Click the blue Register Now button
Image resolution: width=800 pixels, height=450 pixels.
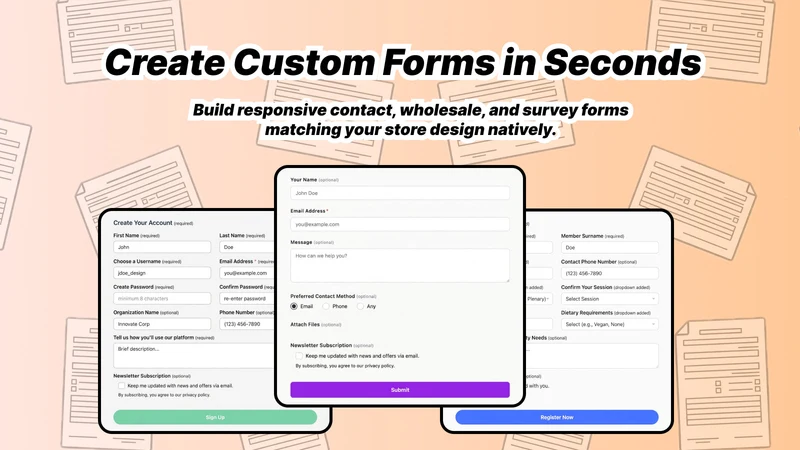(557, 417)
